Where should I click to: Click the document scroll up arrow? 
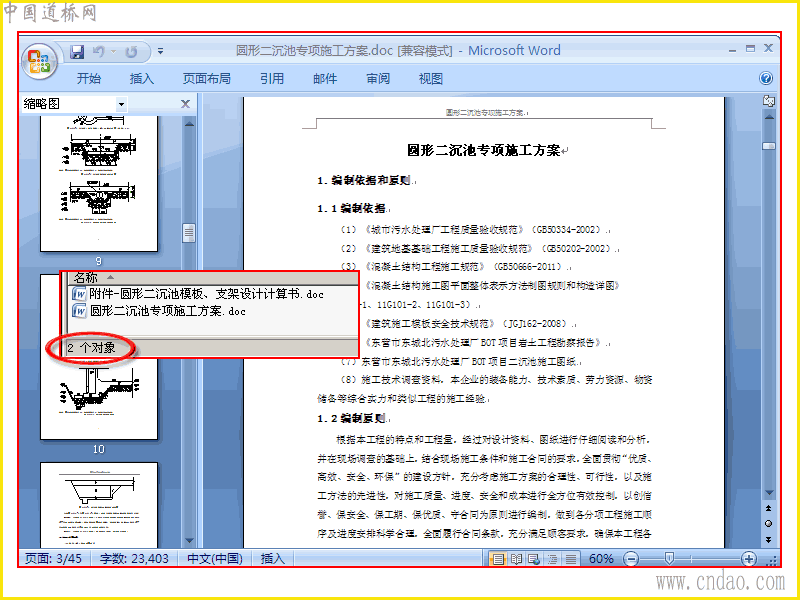pos(769,118)
